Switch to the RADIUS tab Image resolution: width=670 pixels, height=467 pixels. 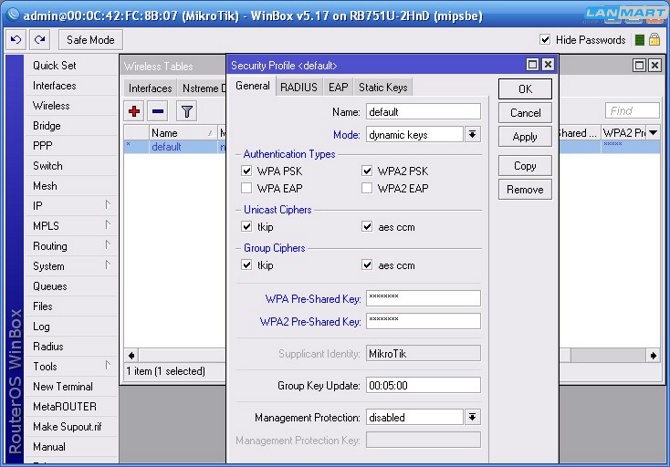(x=299, y=87)
